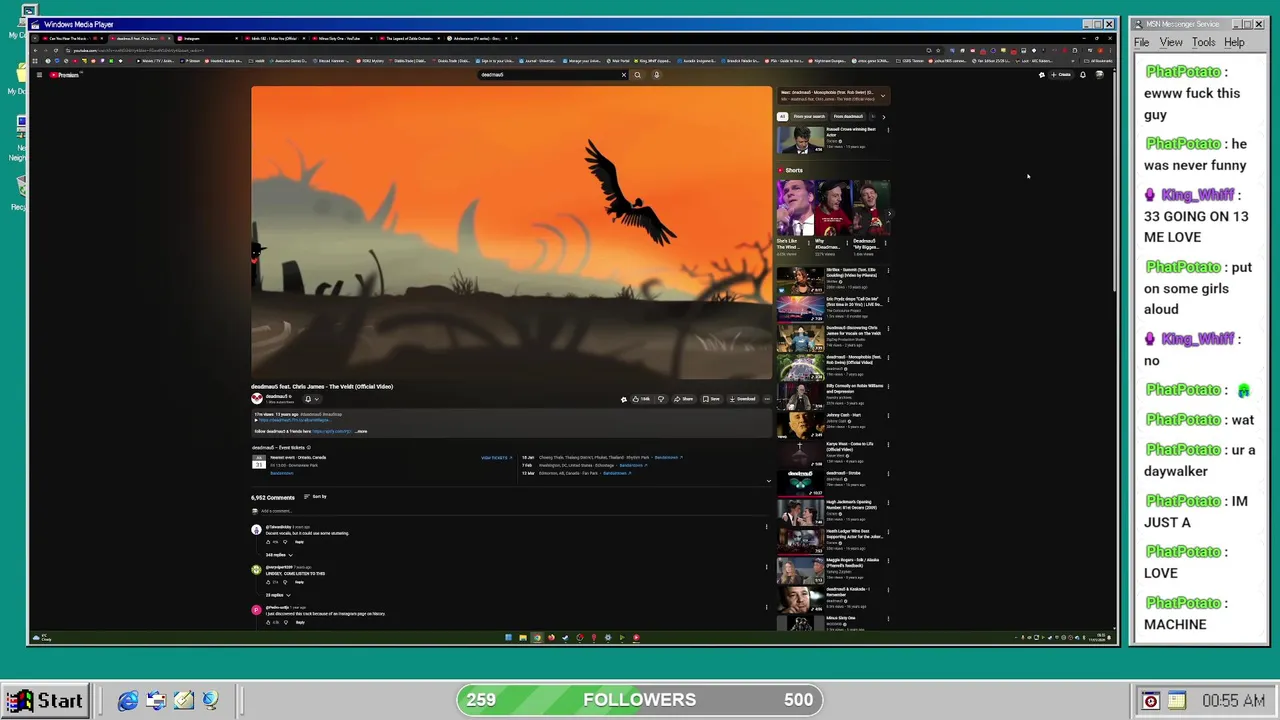Click the YouTube search magnifier button
This screenshot has height=720, width=1280.
tap(637, 75)
